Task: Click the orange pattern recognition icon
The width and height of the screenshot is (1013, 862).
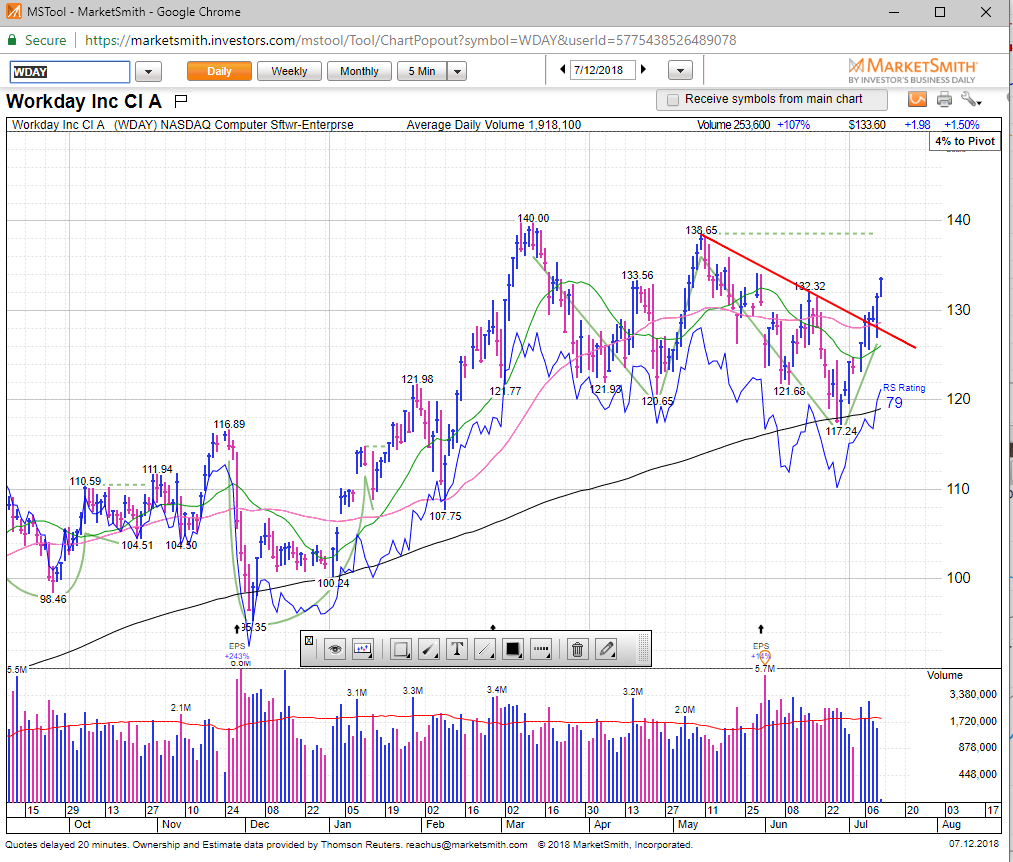Action: (917, 100)
